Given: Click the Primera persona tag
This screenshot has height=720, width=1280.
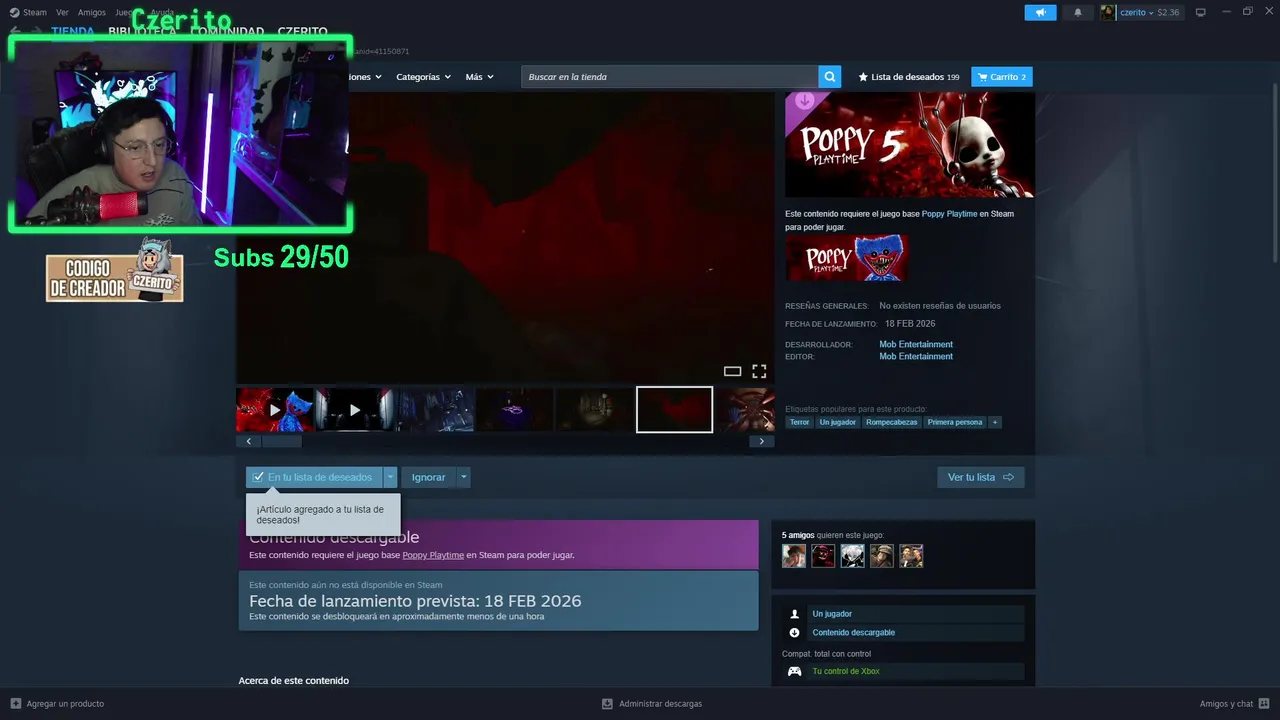Looking at the screenshot, I should tap(955, 422).
